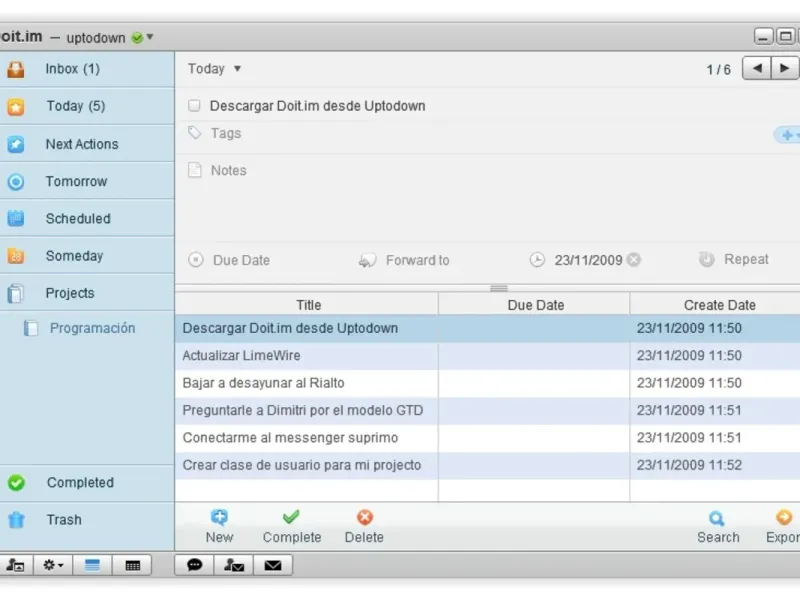This screenshot has width=800, height=600.
Task: Create a New task
Action: [219, 527]
